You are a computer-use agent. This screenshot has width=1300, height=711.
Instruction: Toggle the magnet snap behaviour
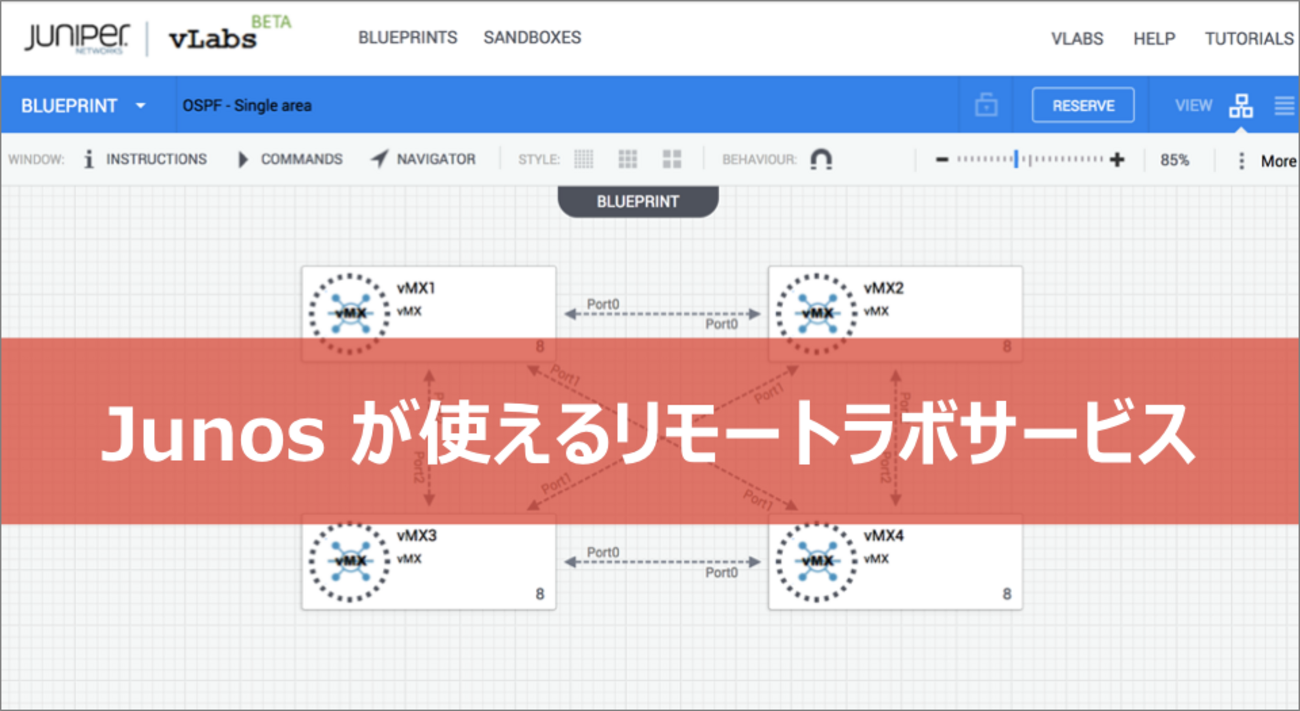click(x=821, y=159)
